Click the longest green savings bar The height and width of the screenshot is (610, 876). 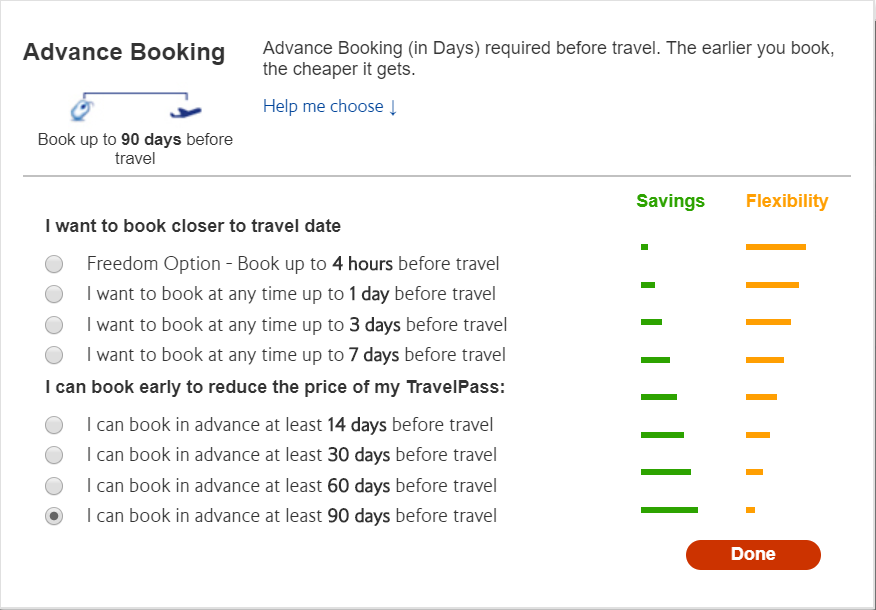pos(669,510)
